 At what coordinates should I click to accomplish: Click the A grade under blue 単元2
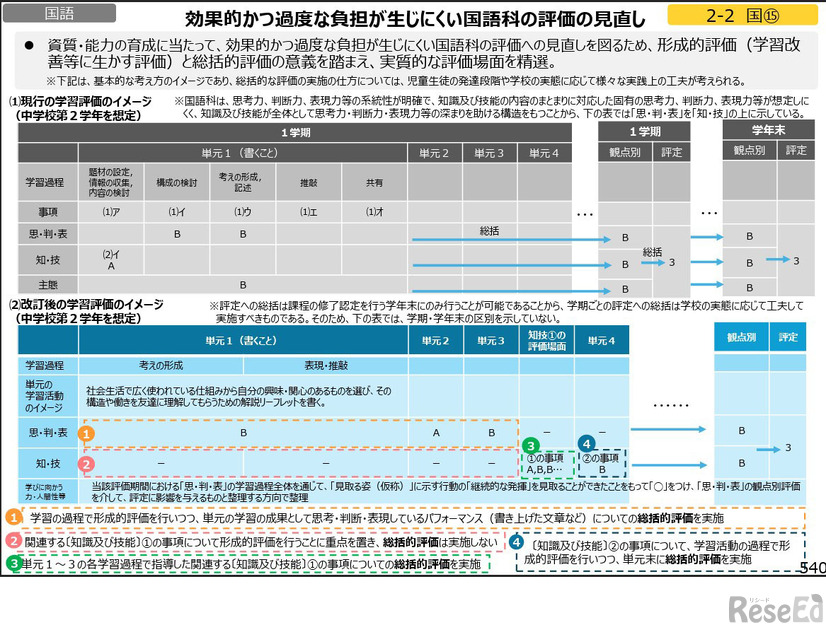click(x=436, y=433)
